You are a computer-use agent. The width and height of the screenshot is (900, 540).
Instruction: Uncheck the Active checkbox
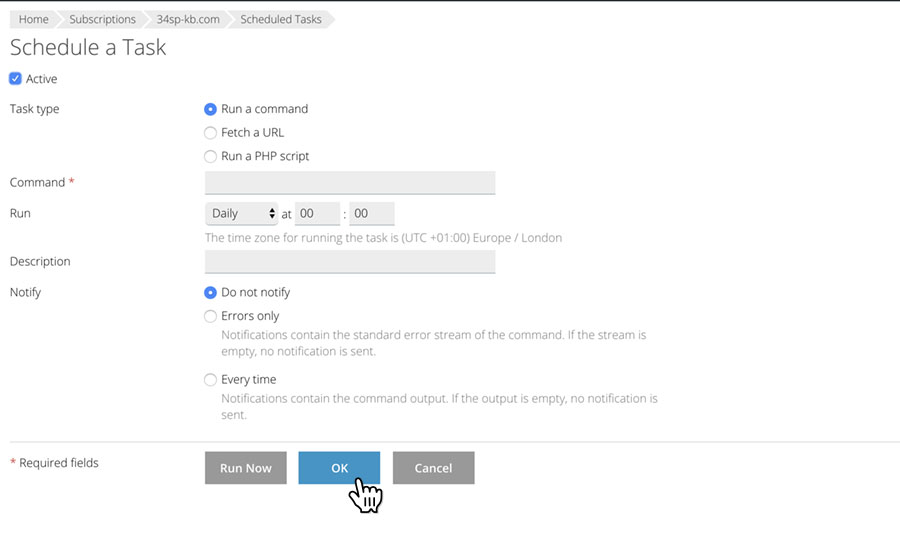pyautogui.click(x=15, y=79)
